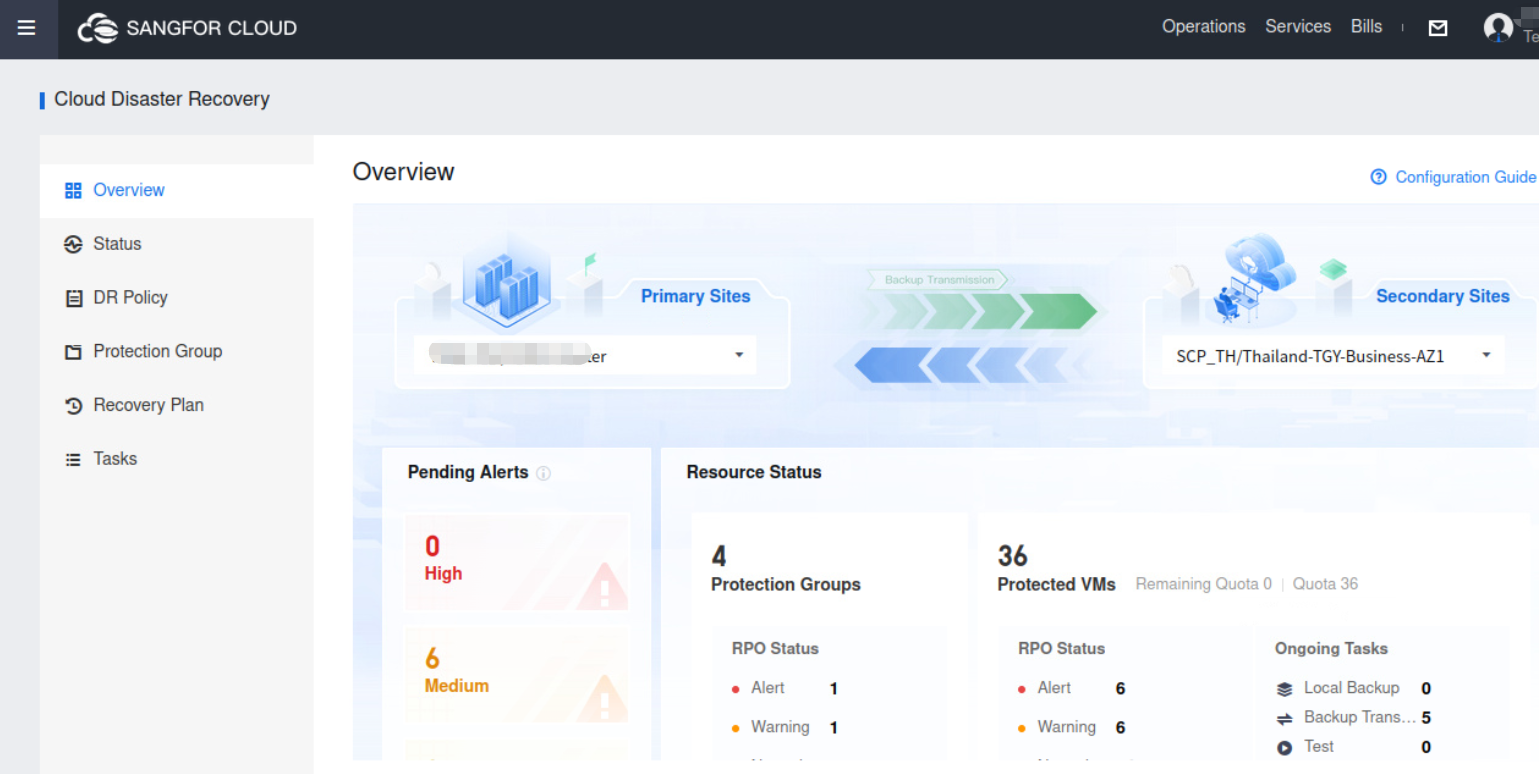Click Backup Transmission task count 5

click(1426, 718)
